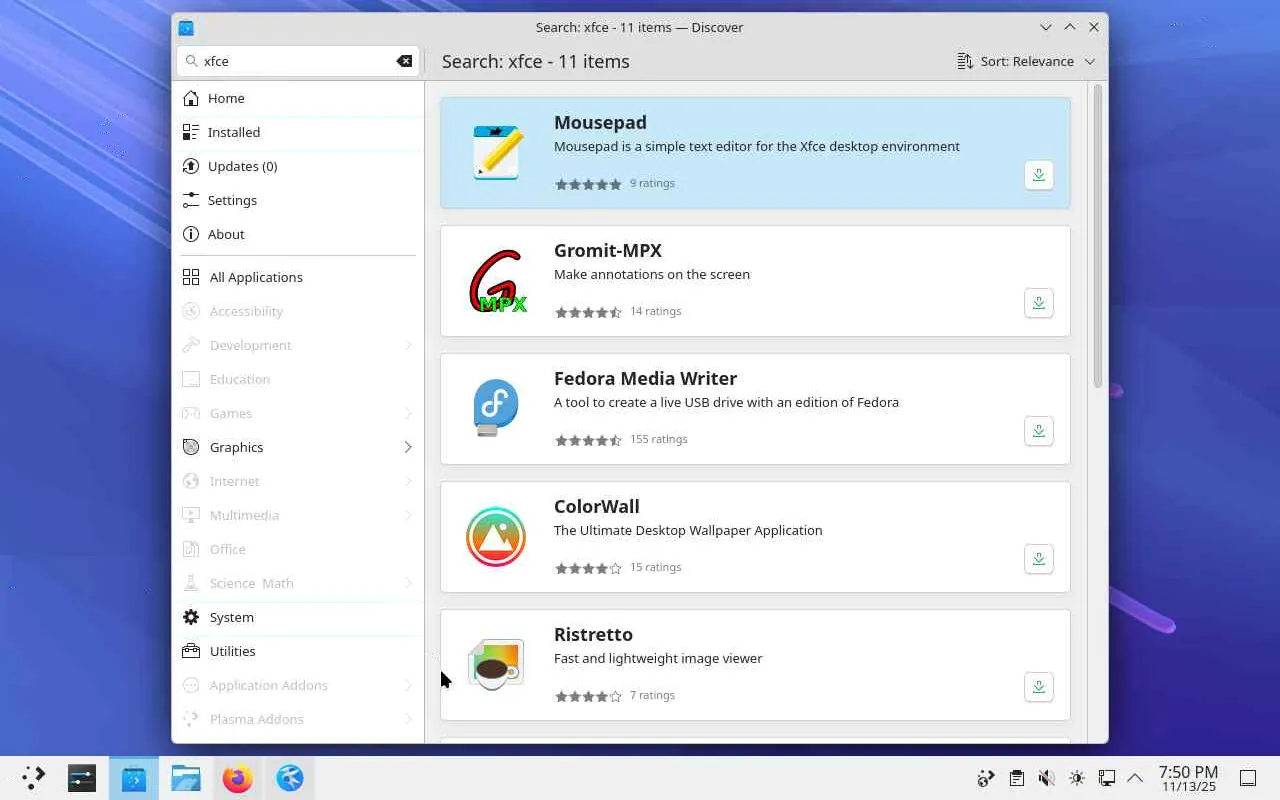
Task: Open the Gromit-MPX app title
Action: pos(608,250)
